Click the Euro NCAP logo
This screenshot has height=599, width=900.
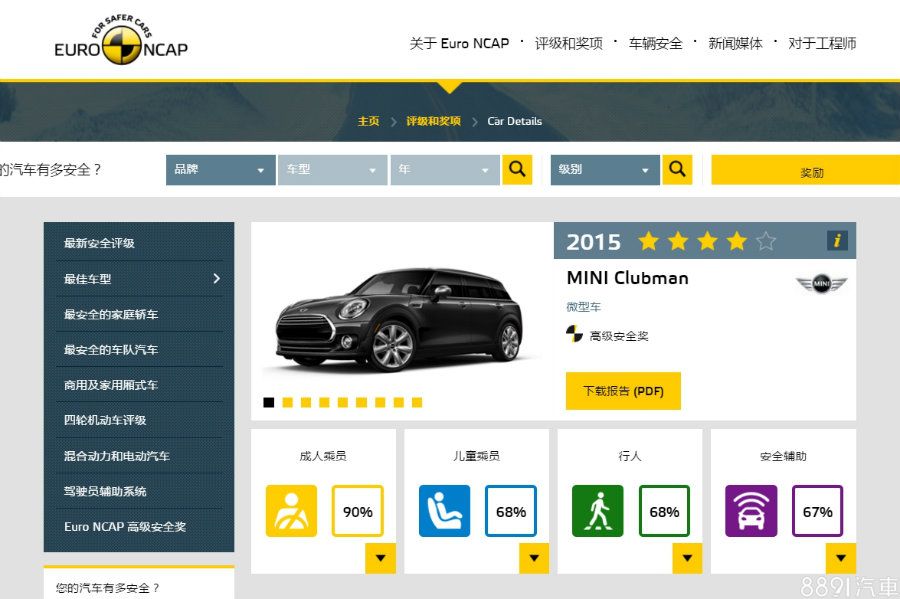pos(121,42)
